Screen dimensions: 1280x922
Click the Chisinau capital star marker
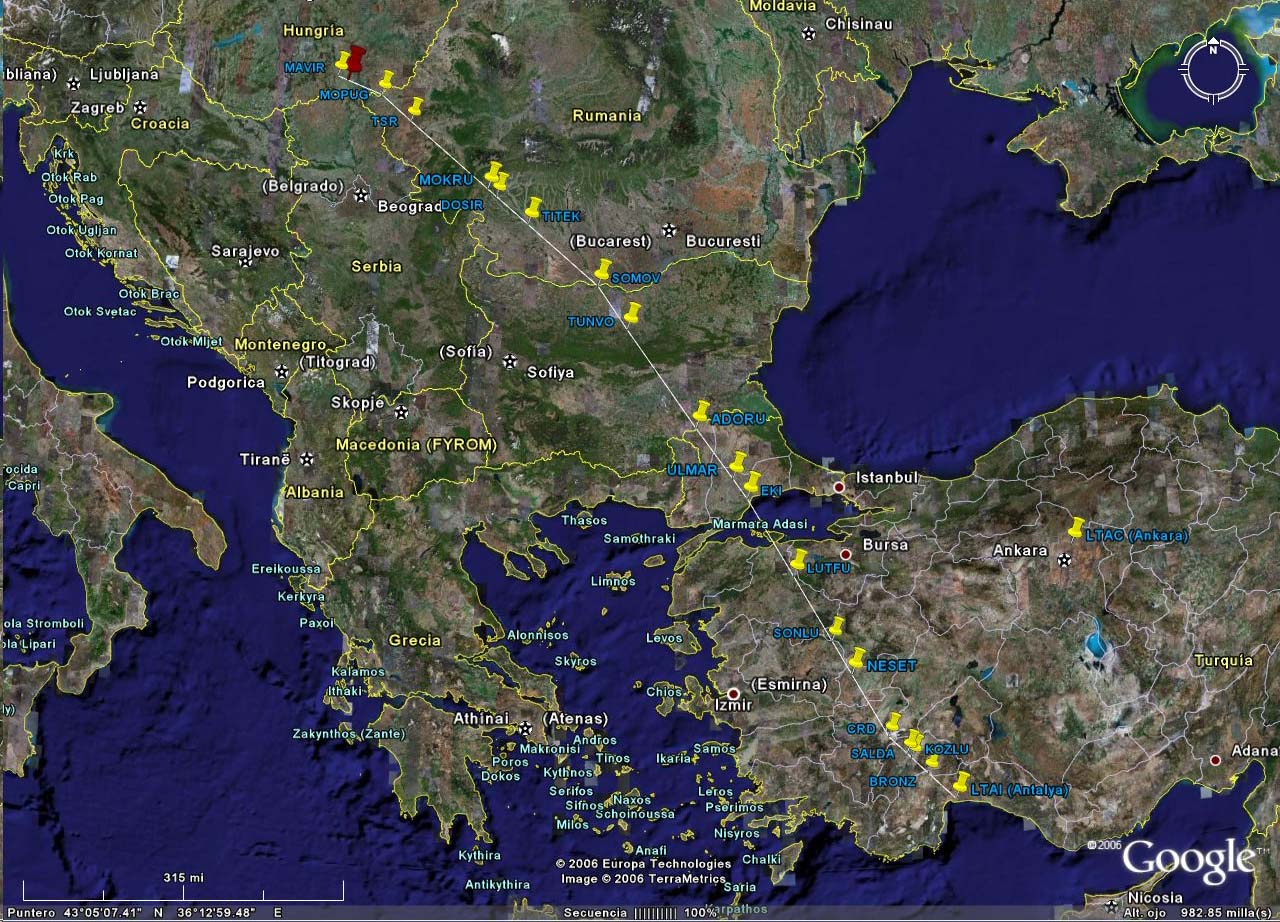(808, 33)
